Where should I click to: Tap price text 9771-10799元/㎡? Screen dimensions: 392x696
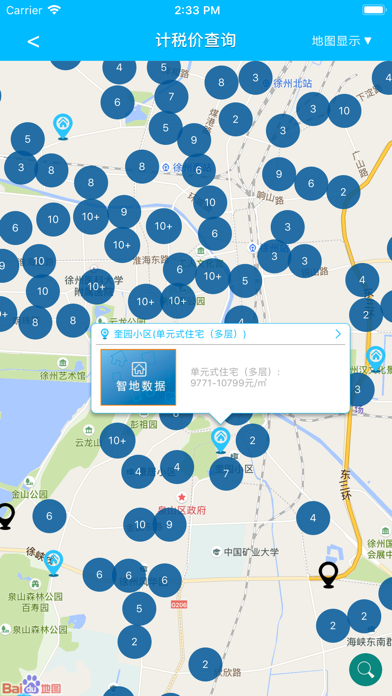point(229,384)
